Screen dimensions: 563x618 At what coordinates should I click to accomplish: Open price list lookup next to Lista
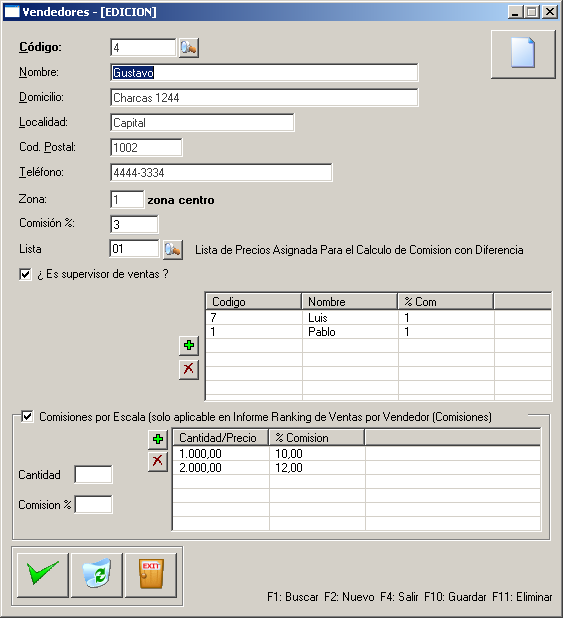[173, 250]
